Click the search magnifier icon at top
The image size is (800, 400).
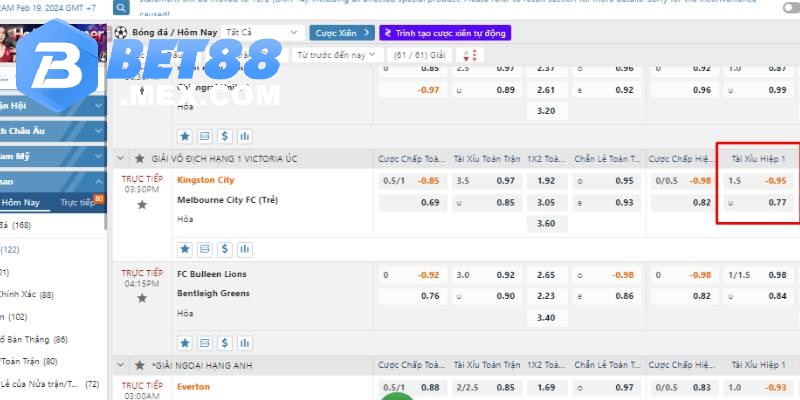[121, 8]
